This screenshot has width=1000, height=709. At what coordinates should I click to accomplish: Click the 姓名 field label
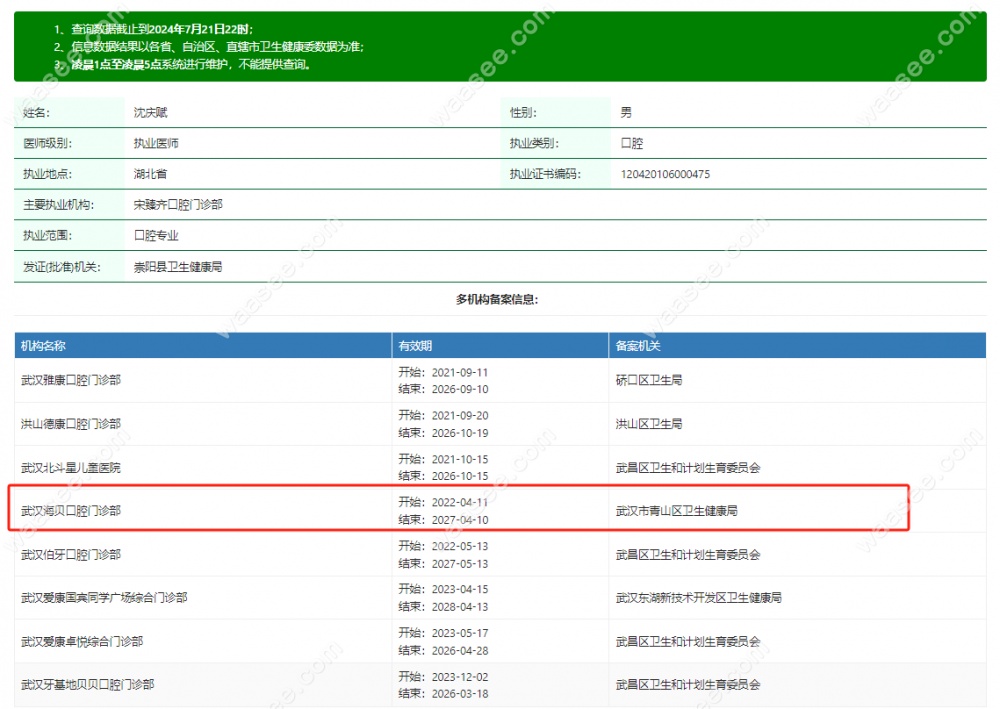point(36,113)
